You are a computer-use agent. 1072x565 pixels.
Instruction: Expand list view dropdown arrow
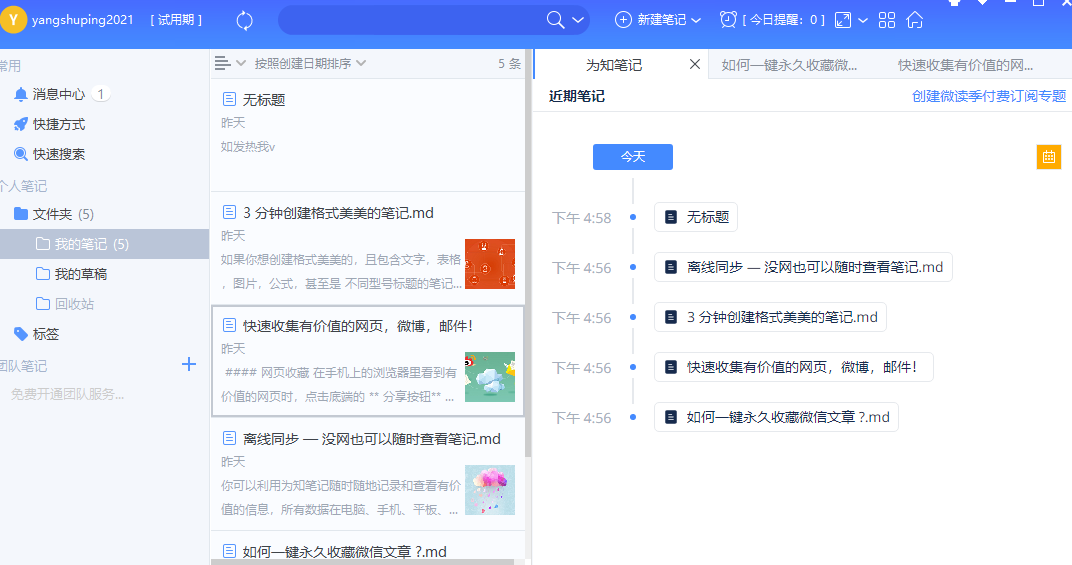tap(241, 63)
